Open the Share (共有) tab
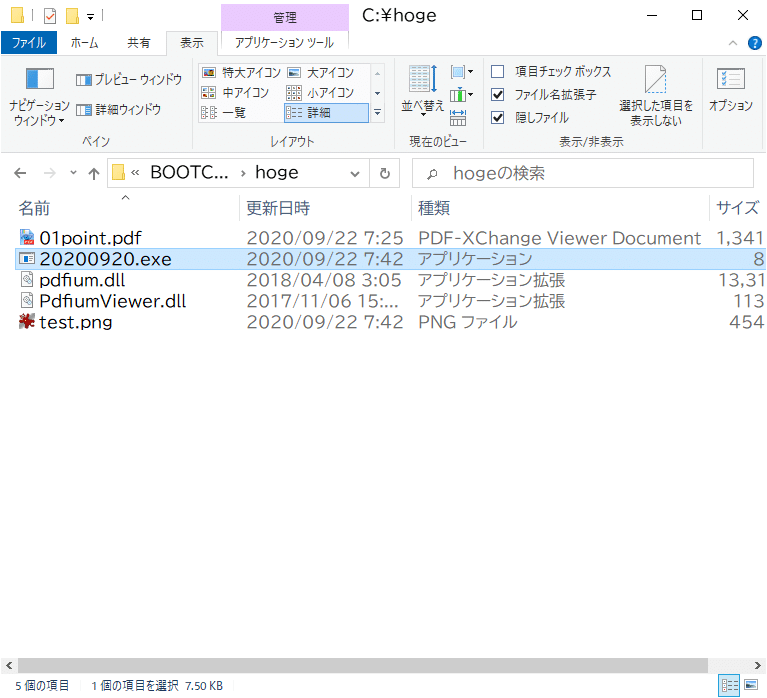This screenshot has width=767, height=698. [x=138, y=43]
